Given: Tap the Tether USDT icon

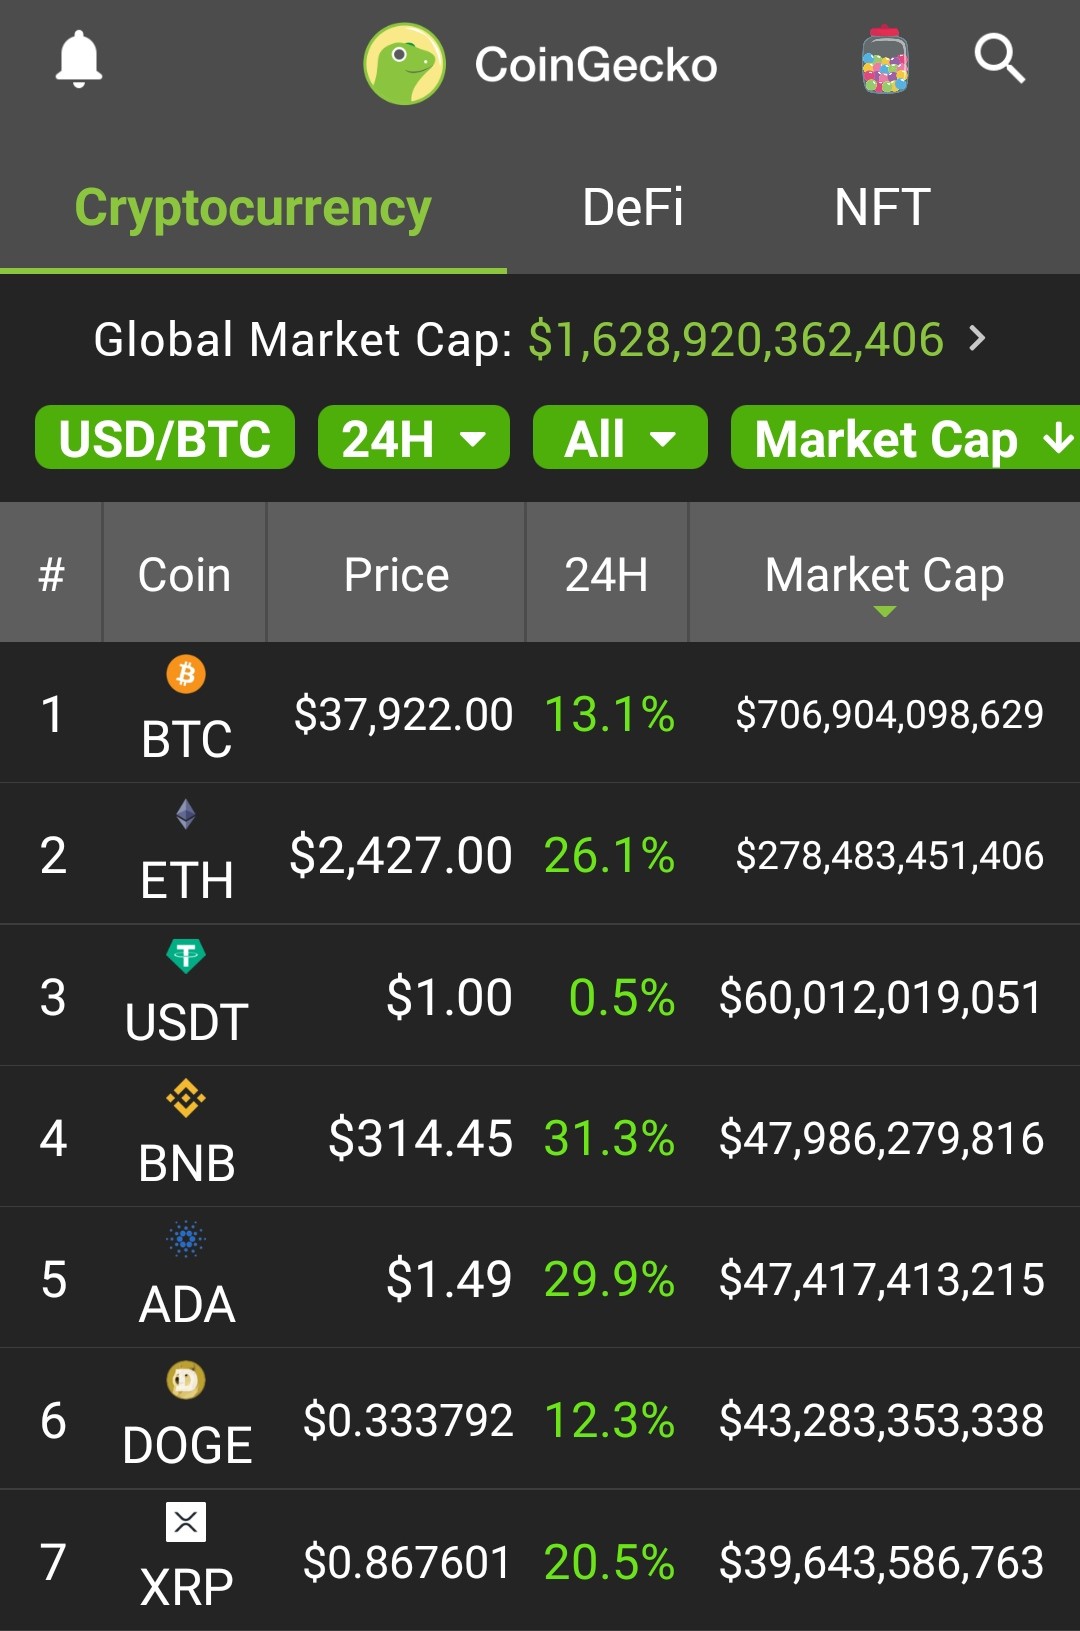Looking at the screenshot, I should click(x=186, y=956).
